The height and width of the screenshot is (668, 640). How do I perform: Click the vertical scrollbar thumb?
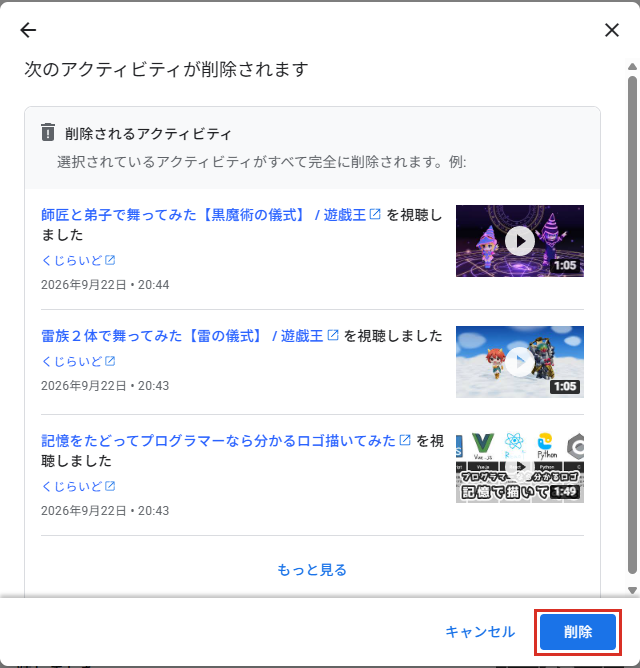tap(632, 325)
